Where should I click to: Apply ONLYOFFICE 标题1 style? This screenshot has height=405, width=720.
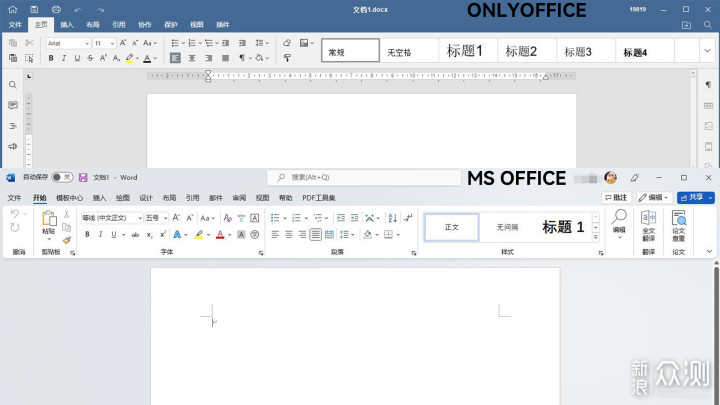point(465,51)
